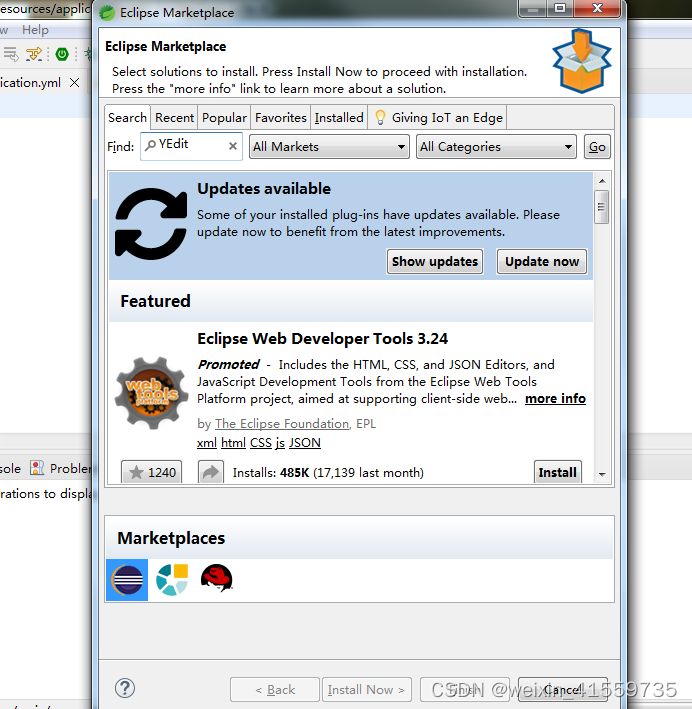Click the Show updates button
The height and width of the screenshot is (709, 692).
click(x=435, y=261)
